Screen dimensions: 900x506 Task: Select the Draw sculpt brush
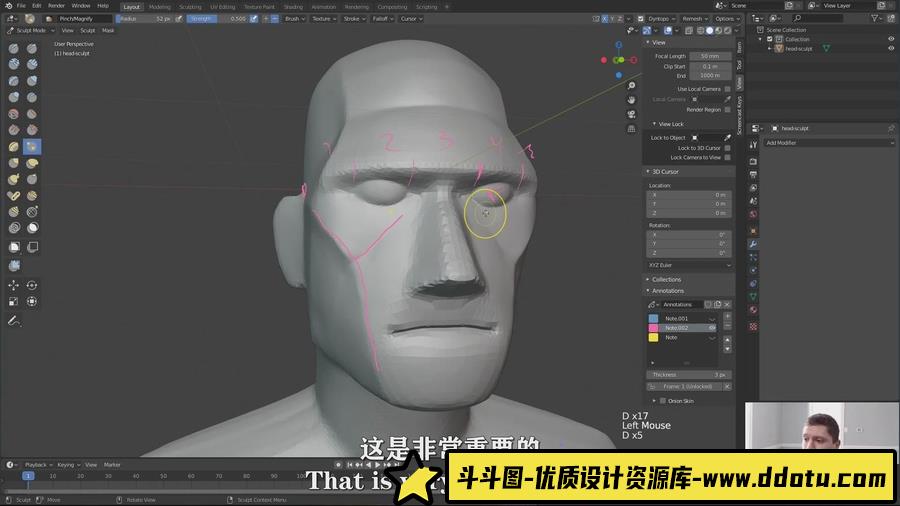pyautogui.click(x=14, y=49)
